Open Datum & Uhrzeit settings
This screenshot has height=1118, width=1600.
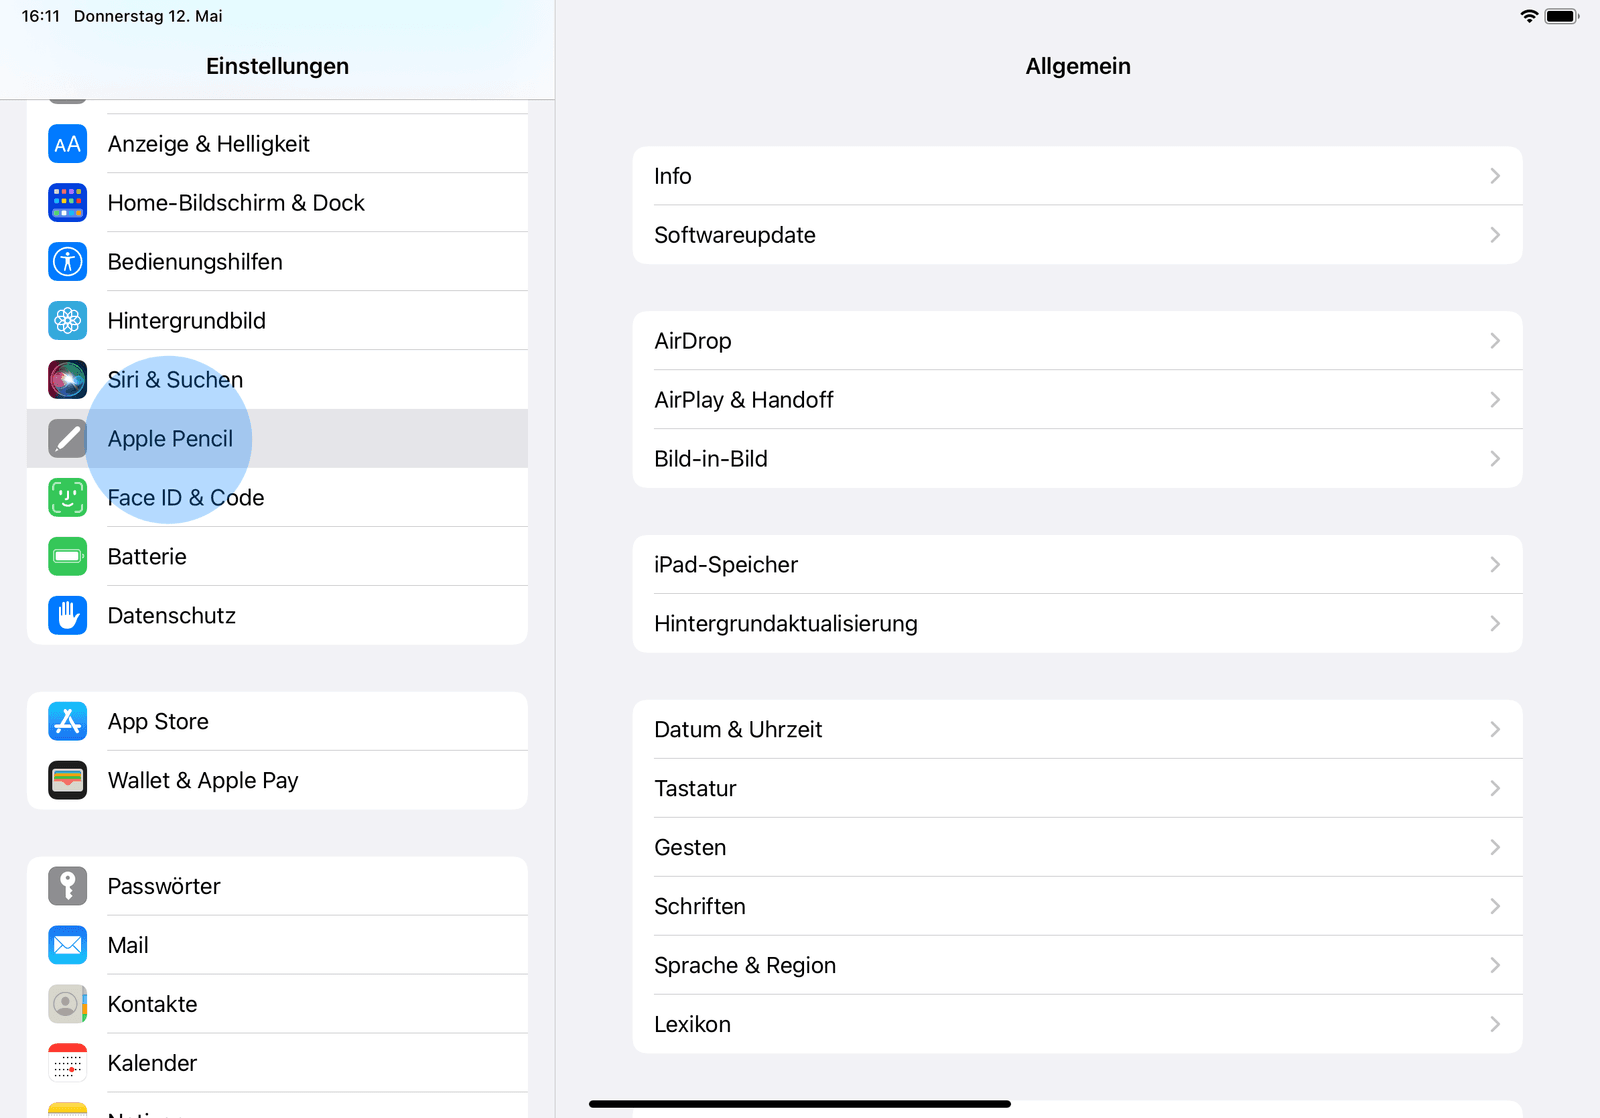click(1077, 730)
